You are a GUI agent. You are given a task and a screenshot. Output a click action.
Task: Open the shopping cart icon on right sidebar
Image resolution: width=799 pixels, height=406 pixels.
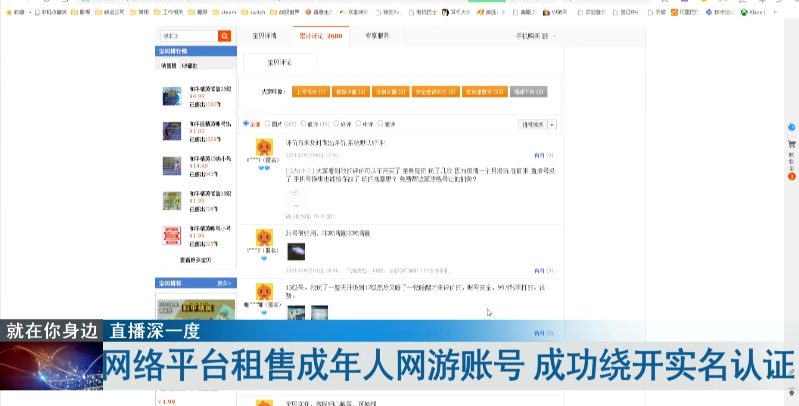791,145
